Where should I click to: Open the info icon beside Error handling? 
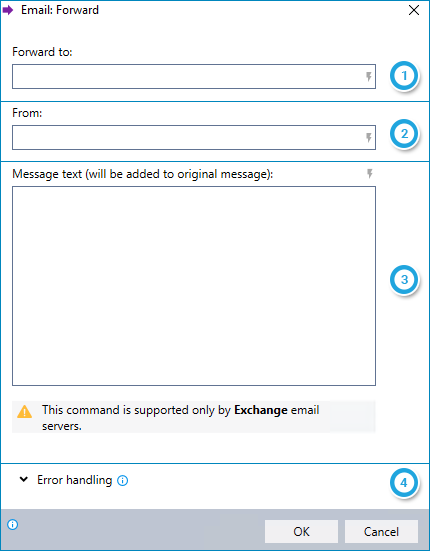pos(122,480)
